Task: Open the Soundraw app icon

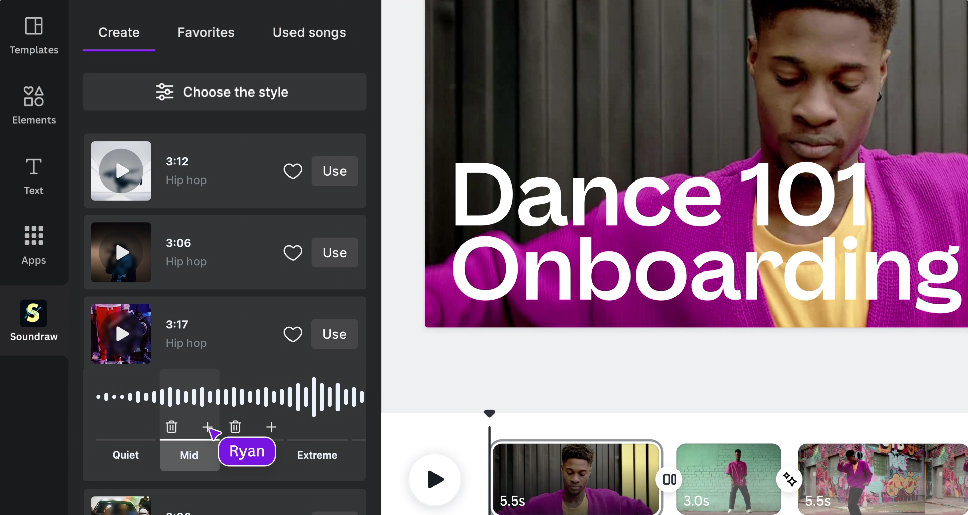Action: (x=34, y=320)
